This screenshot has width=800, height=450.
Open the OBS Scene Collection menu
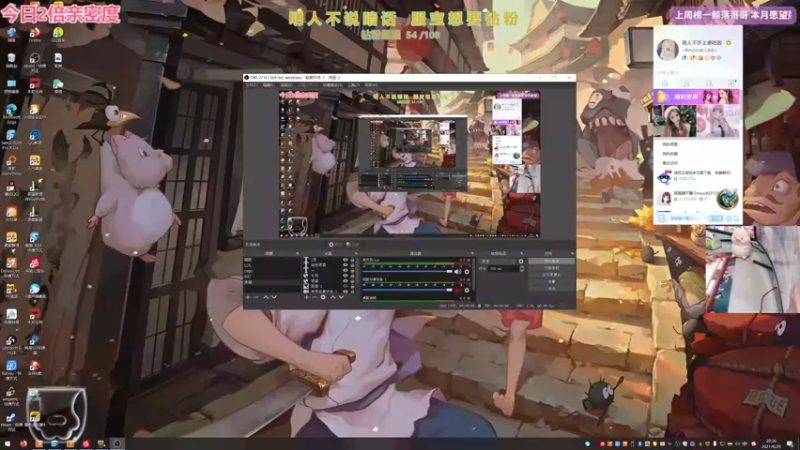[332, 85]
